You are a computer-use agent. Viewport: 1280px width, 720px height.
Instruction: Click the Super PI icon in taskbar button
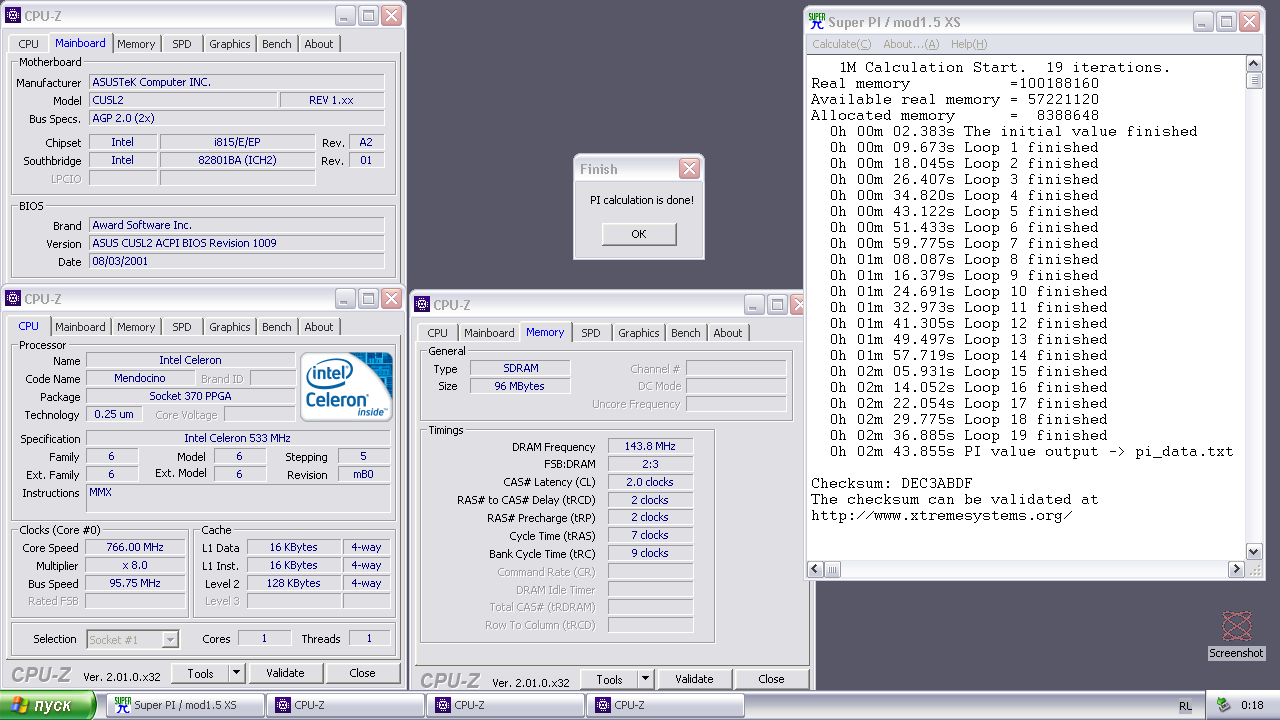click(x=122, y=705)
